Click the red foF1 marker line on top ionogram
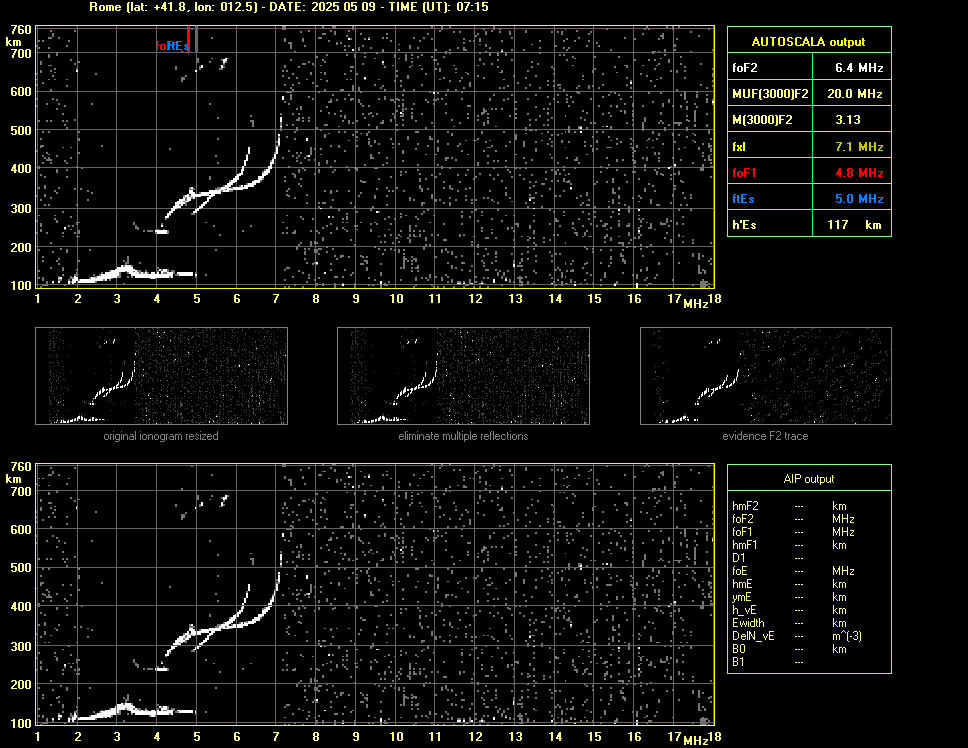The width and height of the screenshot is (968, 748). (188, 38)
